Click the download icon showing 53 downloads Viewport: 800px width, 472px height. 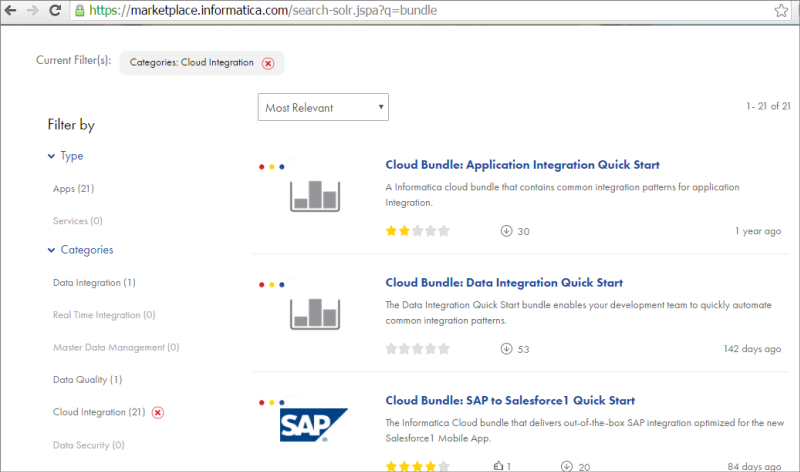[x=506, y=349]
